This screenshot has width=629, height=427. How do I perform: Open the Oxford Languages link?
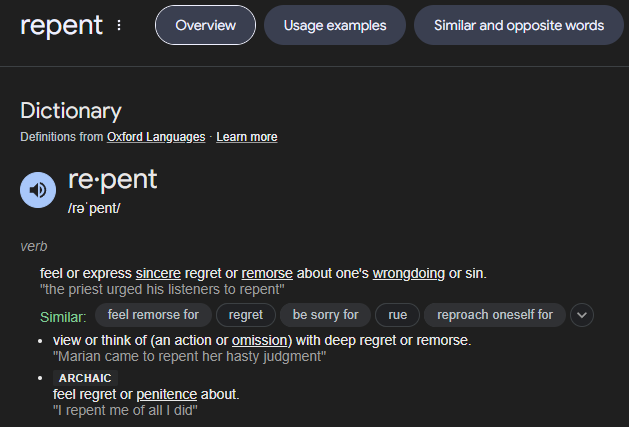pos(156,137)
